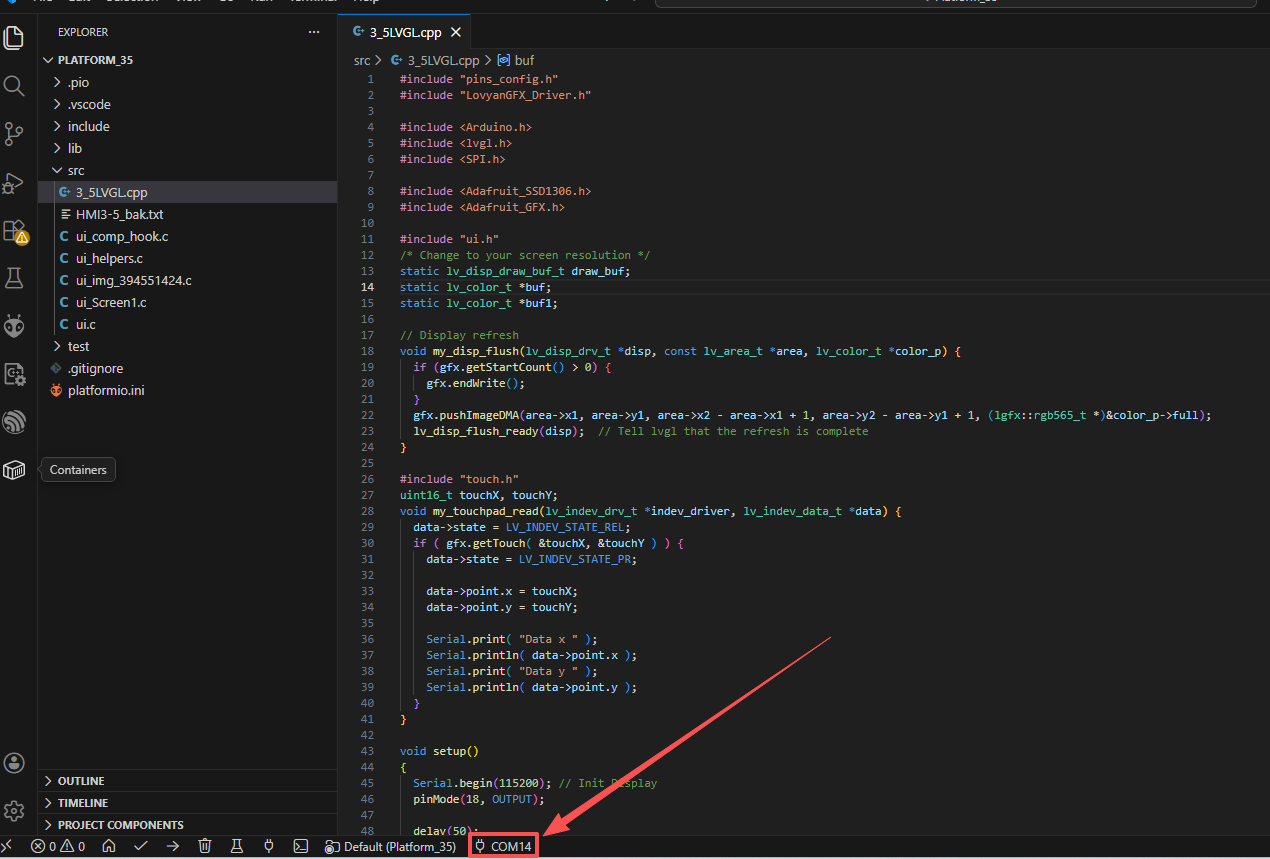Open Source Control view in activity bar
This screenshot has height=859, width=1270.
click(14, 134)
